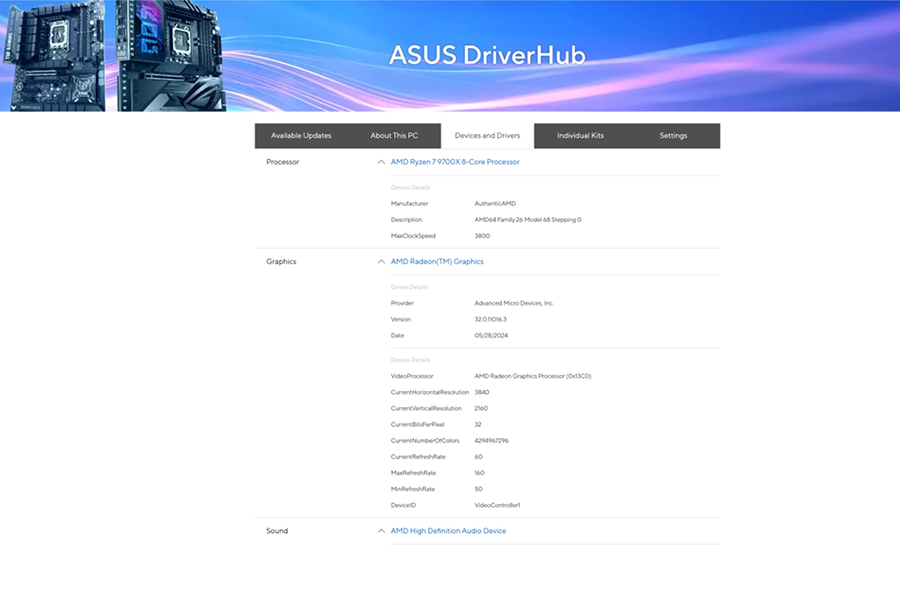Switch to the Individual Kits tab
This screenshot has height=600, width=900.
583,135
